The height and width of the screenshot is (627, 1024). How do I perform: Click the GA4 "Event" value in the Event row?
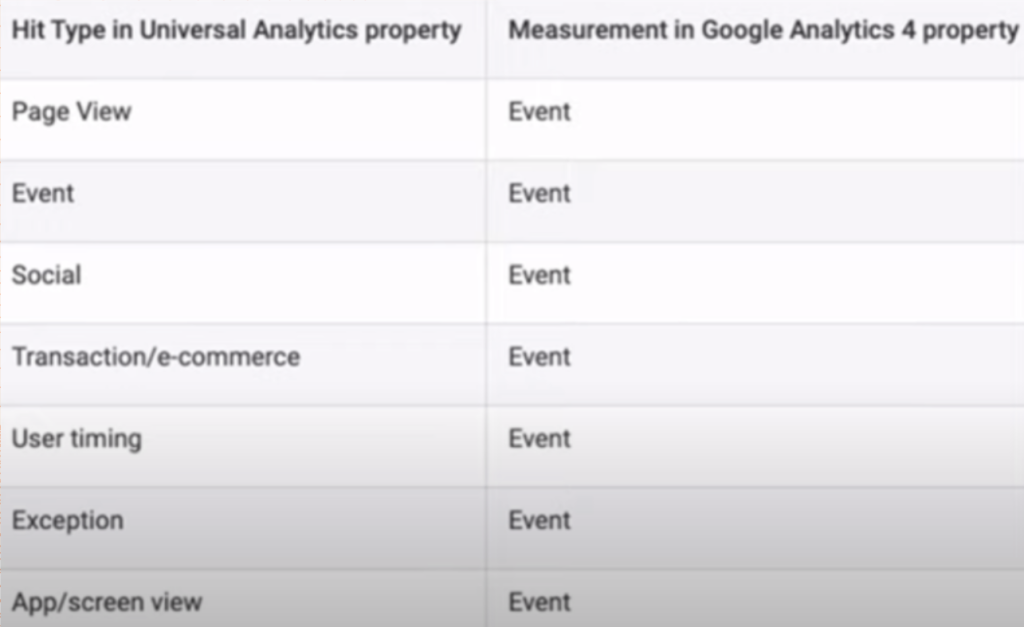coord(539,193)
